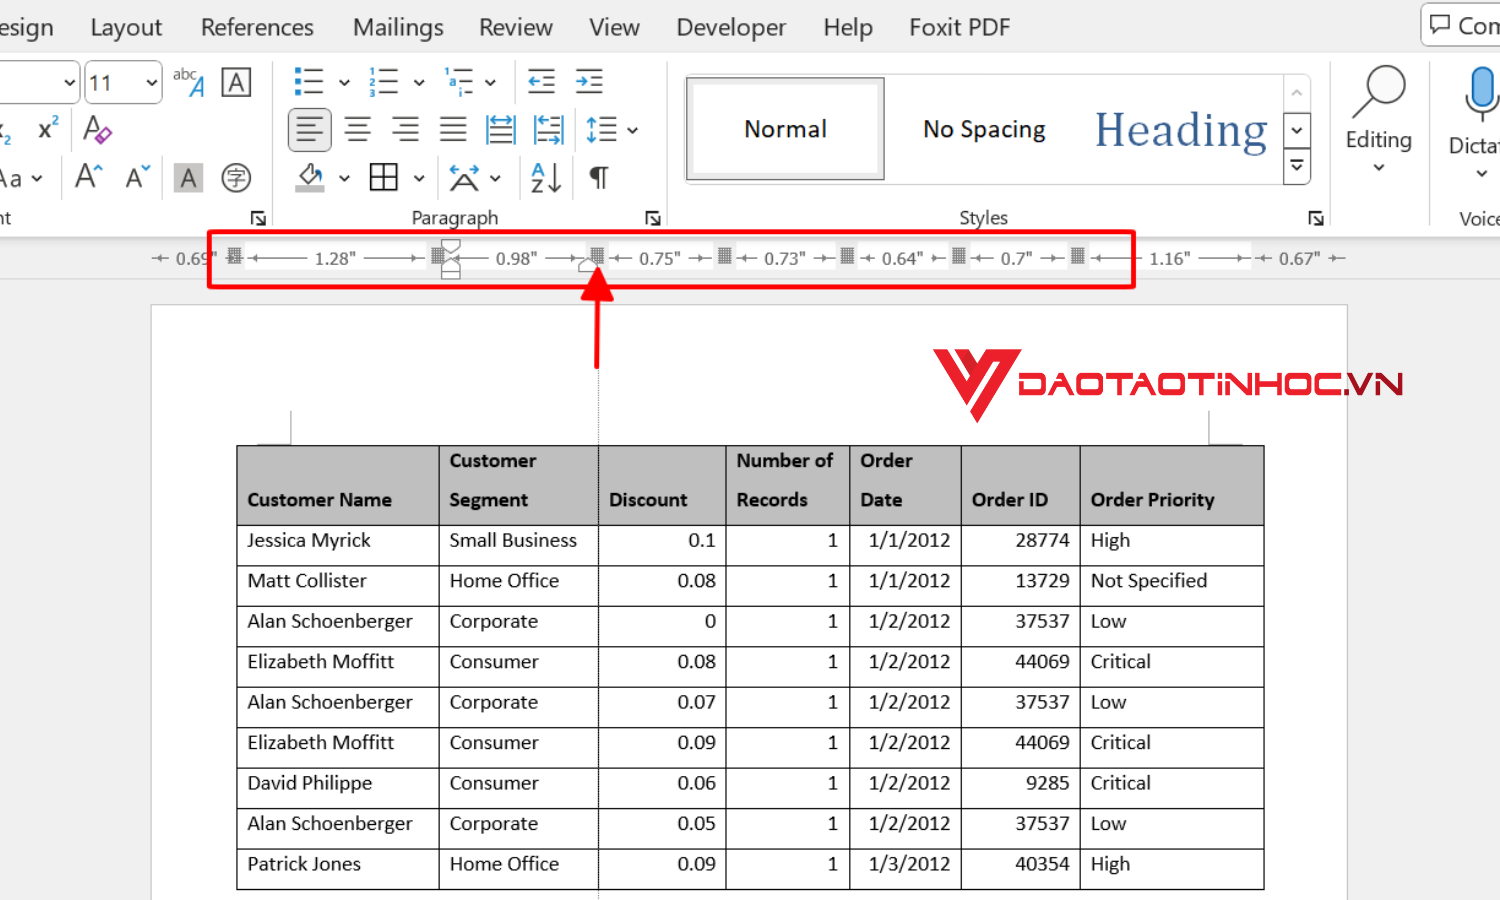
Task: Click the Justify alignment icon
Action: point(453,130)
